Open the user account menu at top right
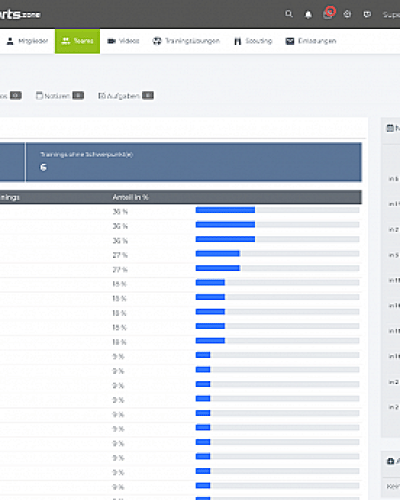Screen dimensions: 400x500 pos(391,14)
